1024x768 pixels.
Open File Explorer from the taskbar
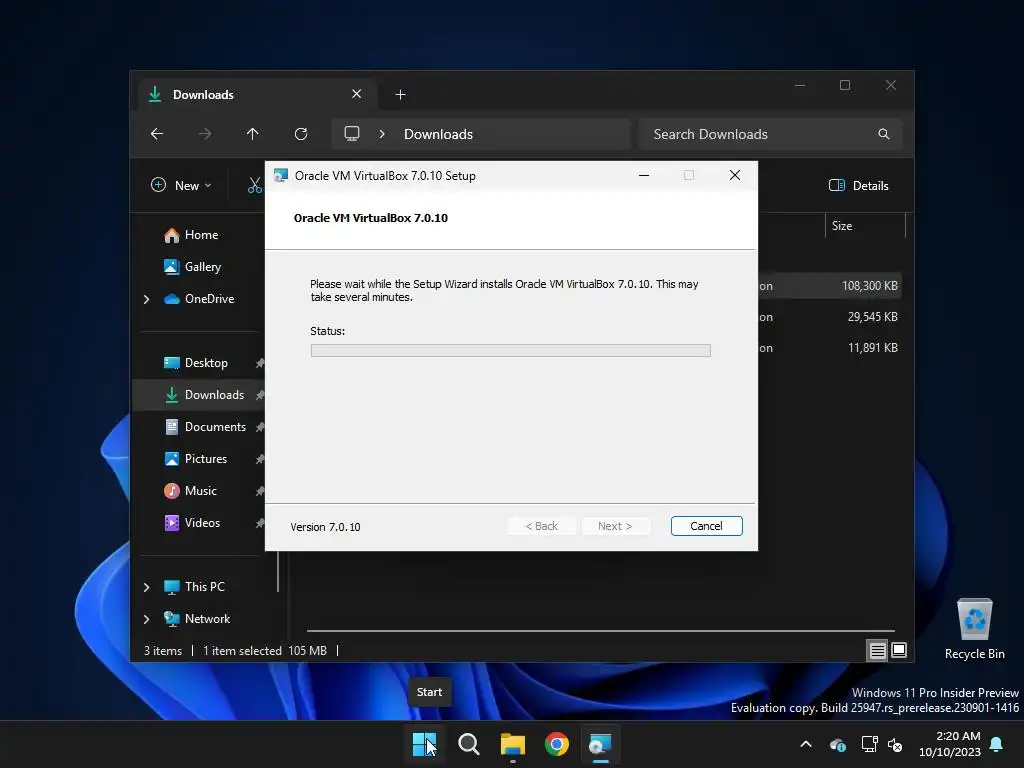coord(513,744)
